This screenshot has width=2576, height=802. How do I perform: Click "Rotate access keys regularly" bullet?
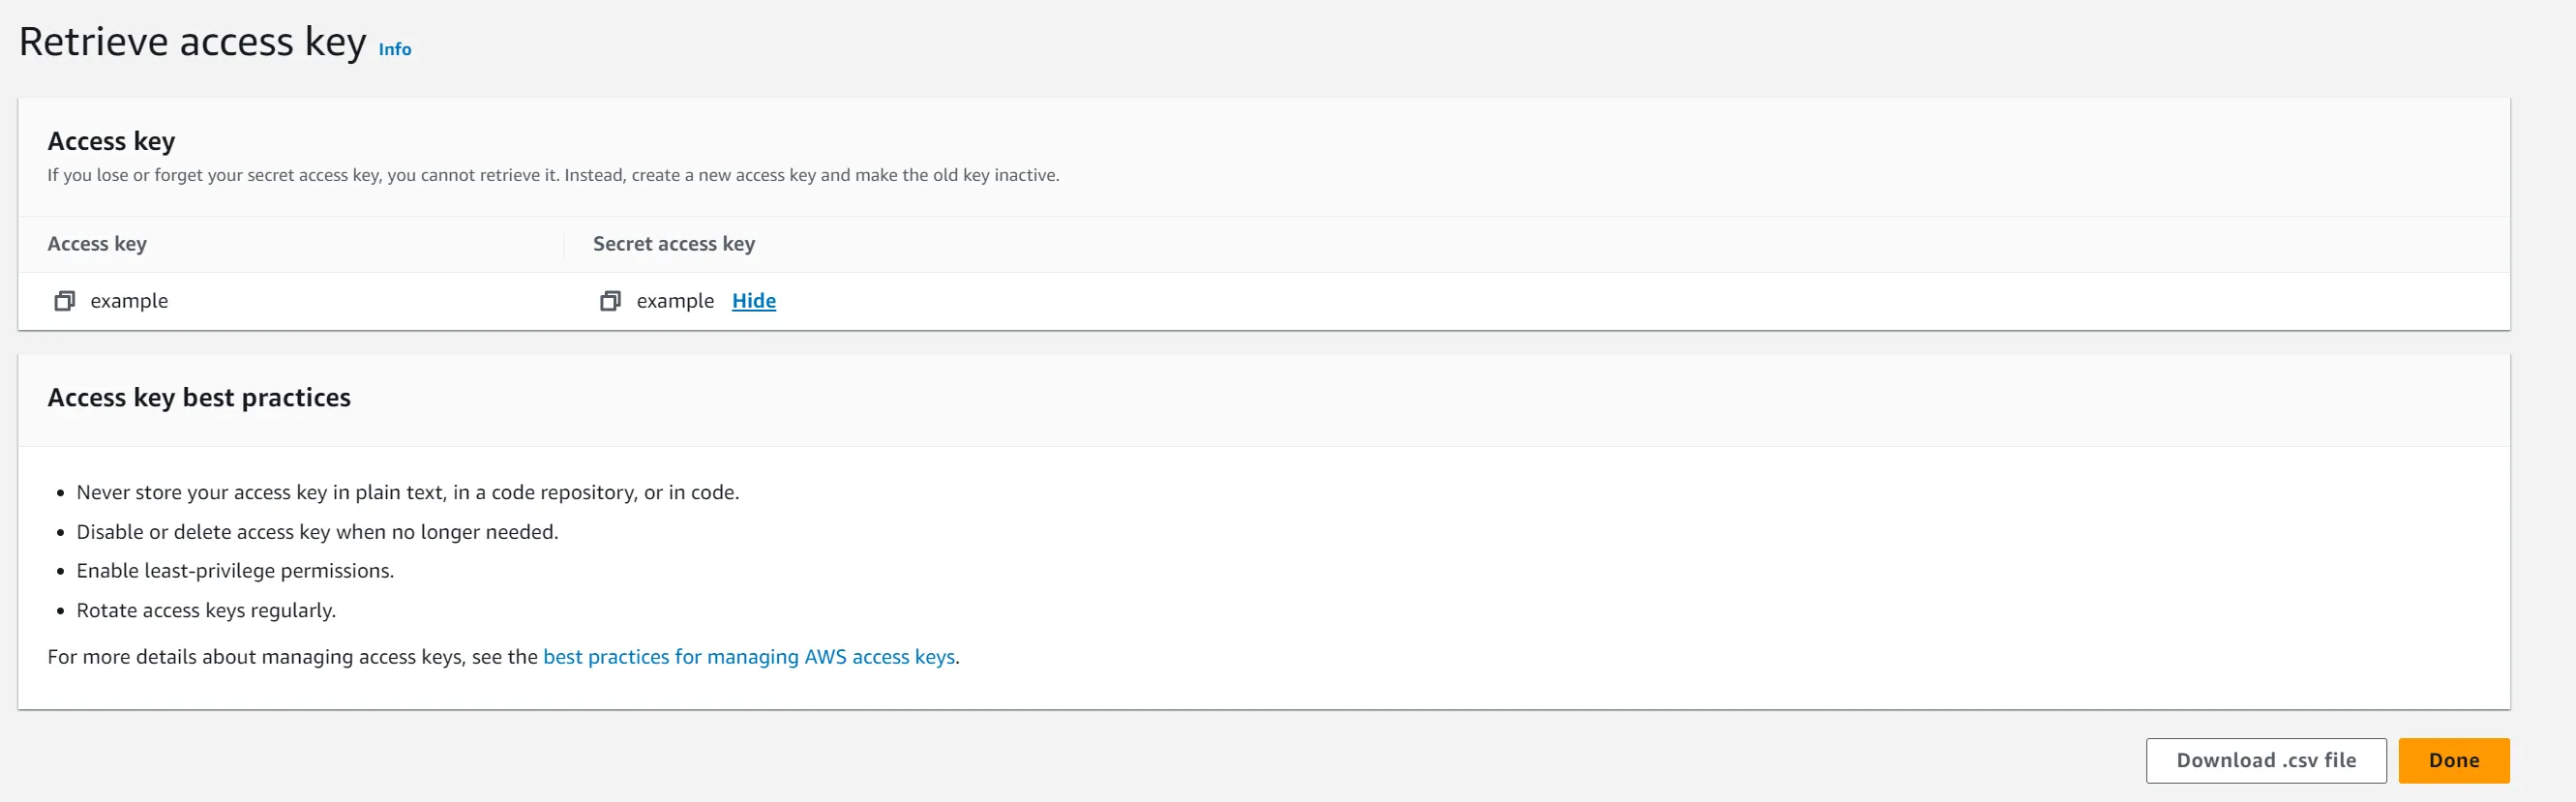pos(206,610)
